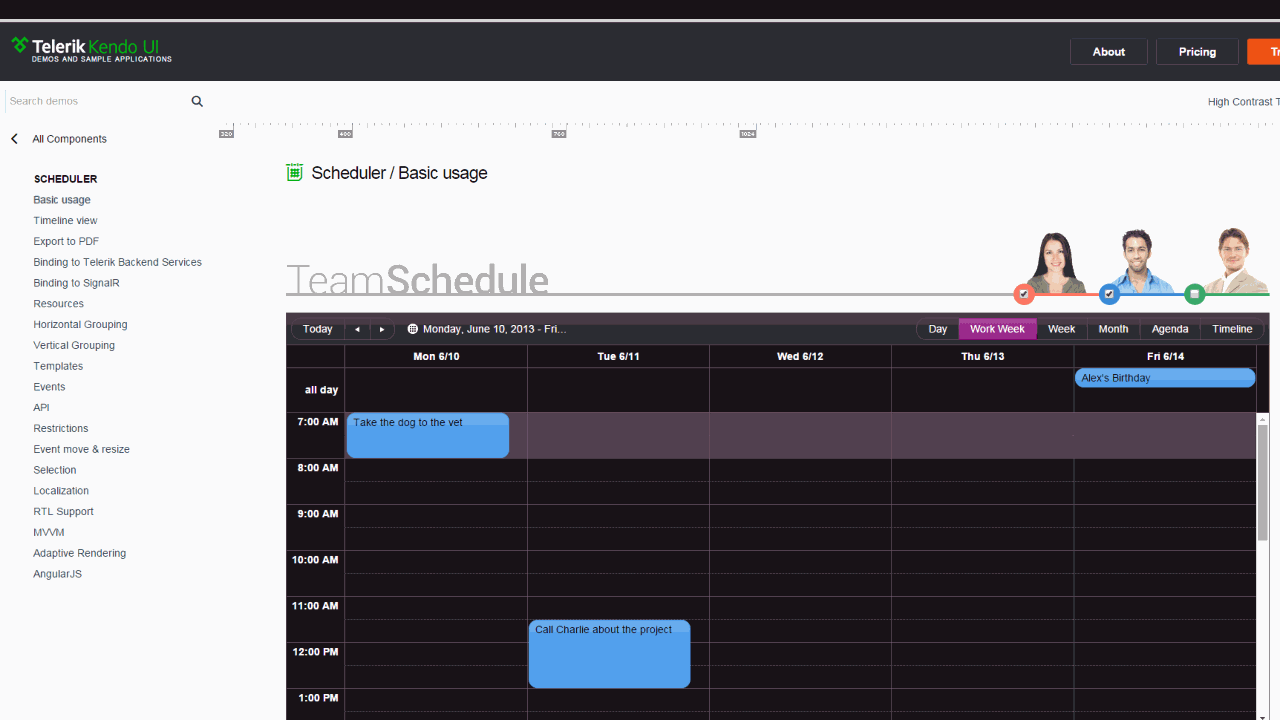Go to previous week with left arrow
Screen dimensions: 1280x720
358,329
